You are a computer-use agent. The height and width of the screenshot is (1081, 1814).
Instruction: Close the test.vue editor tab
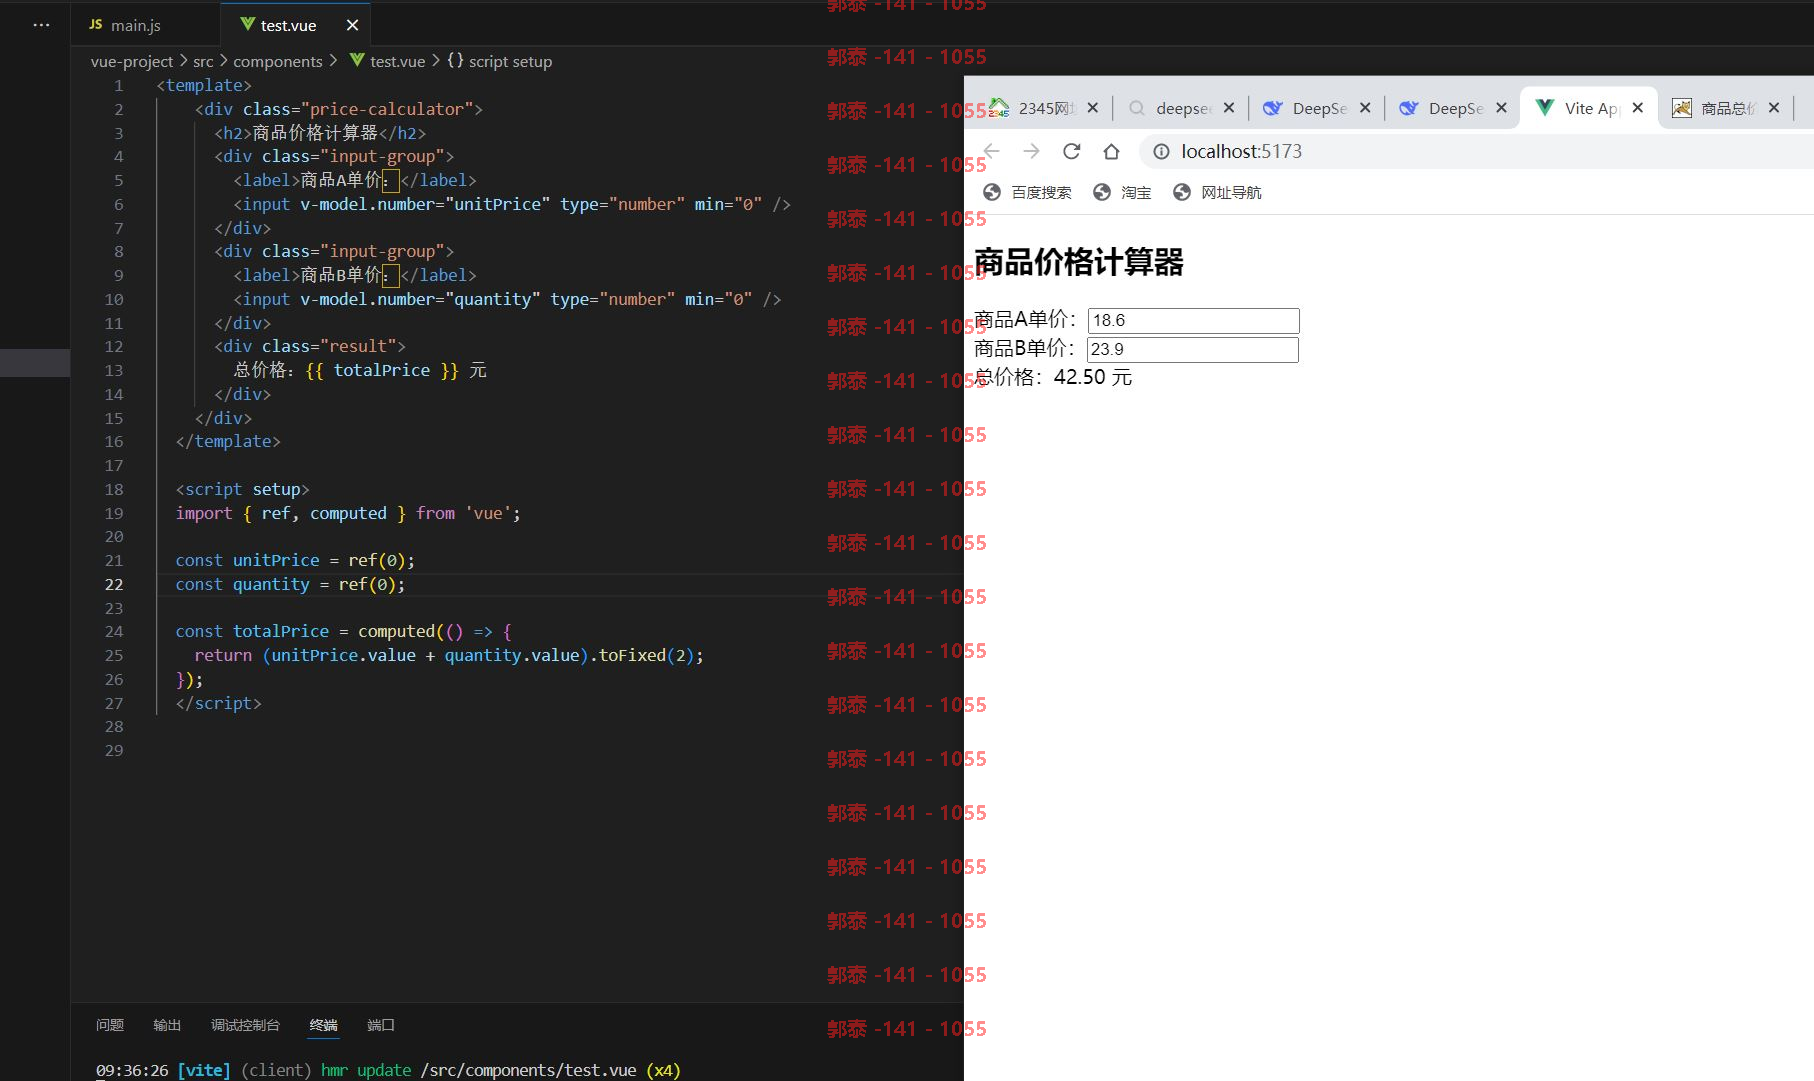click(x=352, y=25)
